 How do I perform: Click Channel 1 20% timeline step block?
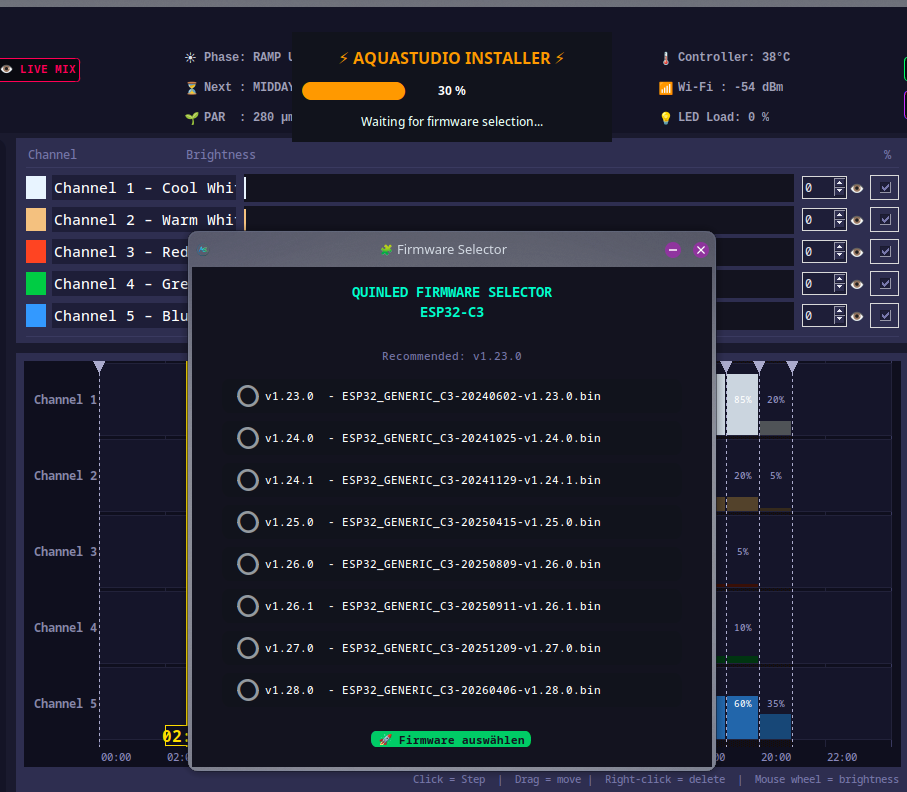pyautogui.click(x=776, y=428)
